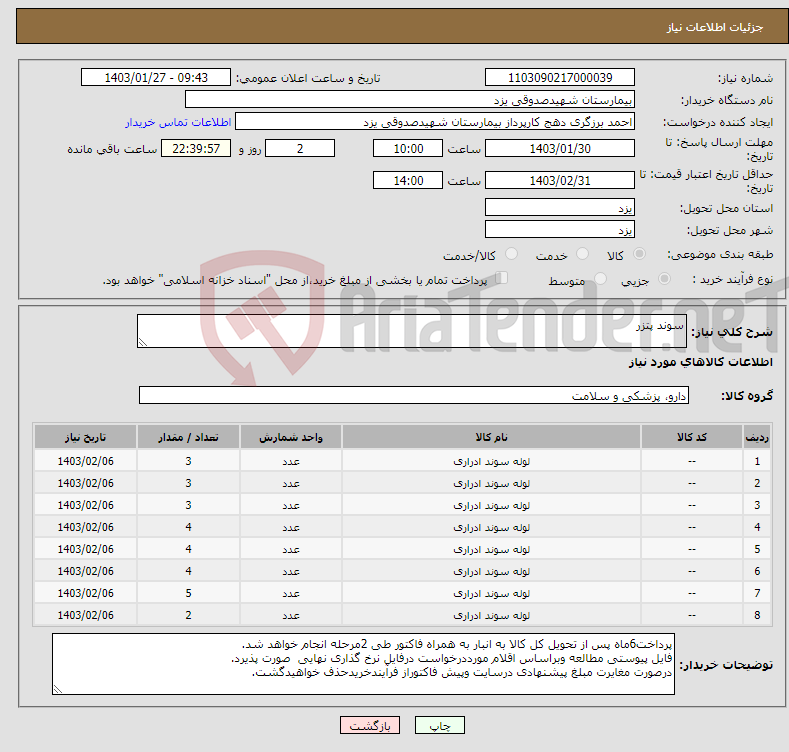Click لوله سوند ادراری in row 4
The height and width of the screenshot is (752, 789).
coord(492,528)
